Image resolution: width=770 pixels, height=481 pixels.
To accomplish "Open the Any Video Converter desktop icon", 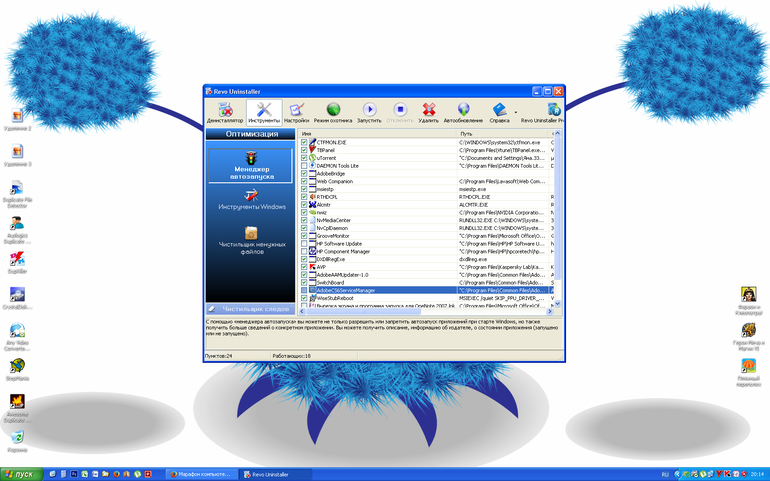I will click(17, 337).
